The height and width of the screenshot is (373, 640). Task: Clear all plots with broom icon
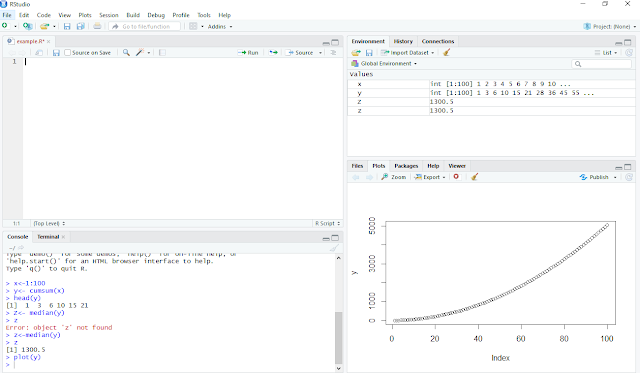click(474, 177)
